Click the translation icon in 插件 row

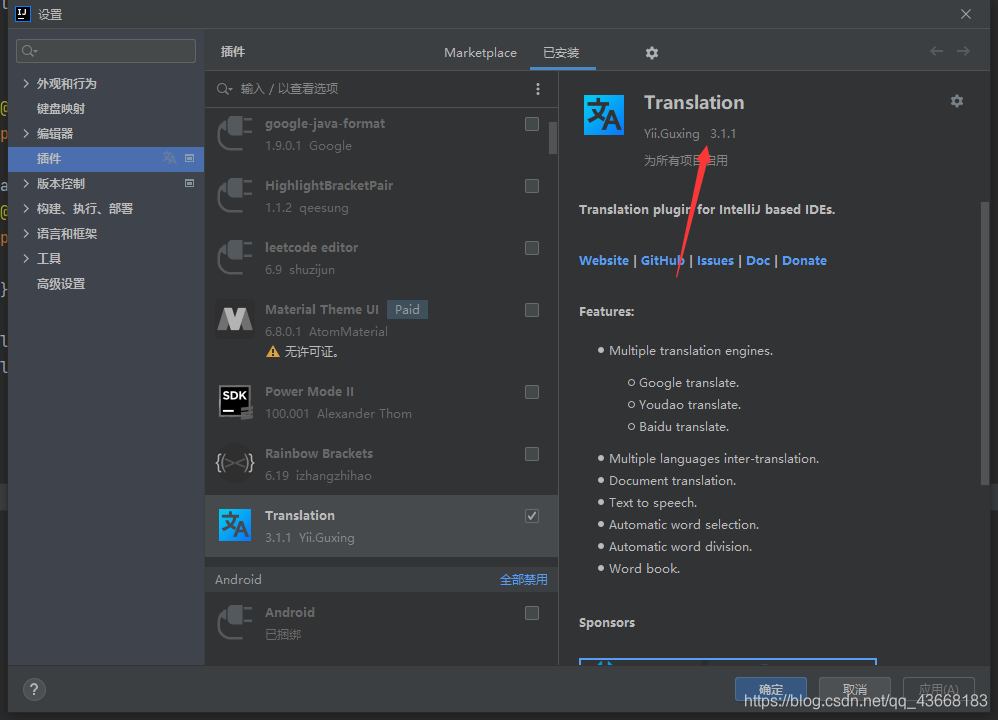click(169, 158)
